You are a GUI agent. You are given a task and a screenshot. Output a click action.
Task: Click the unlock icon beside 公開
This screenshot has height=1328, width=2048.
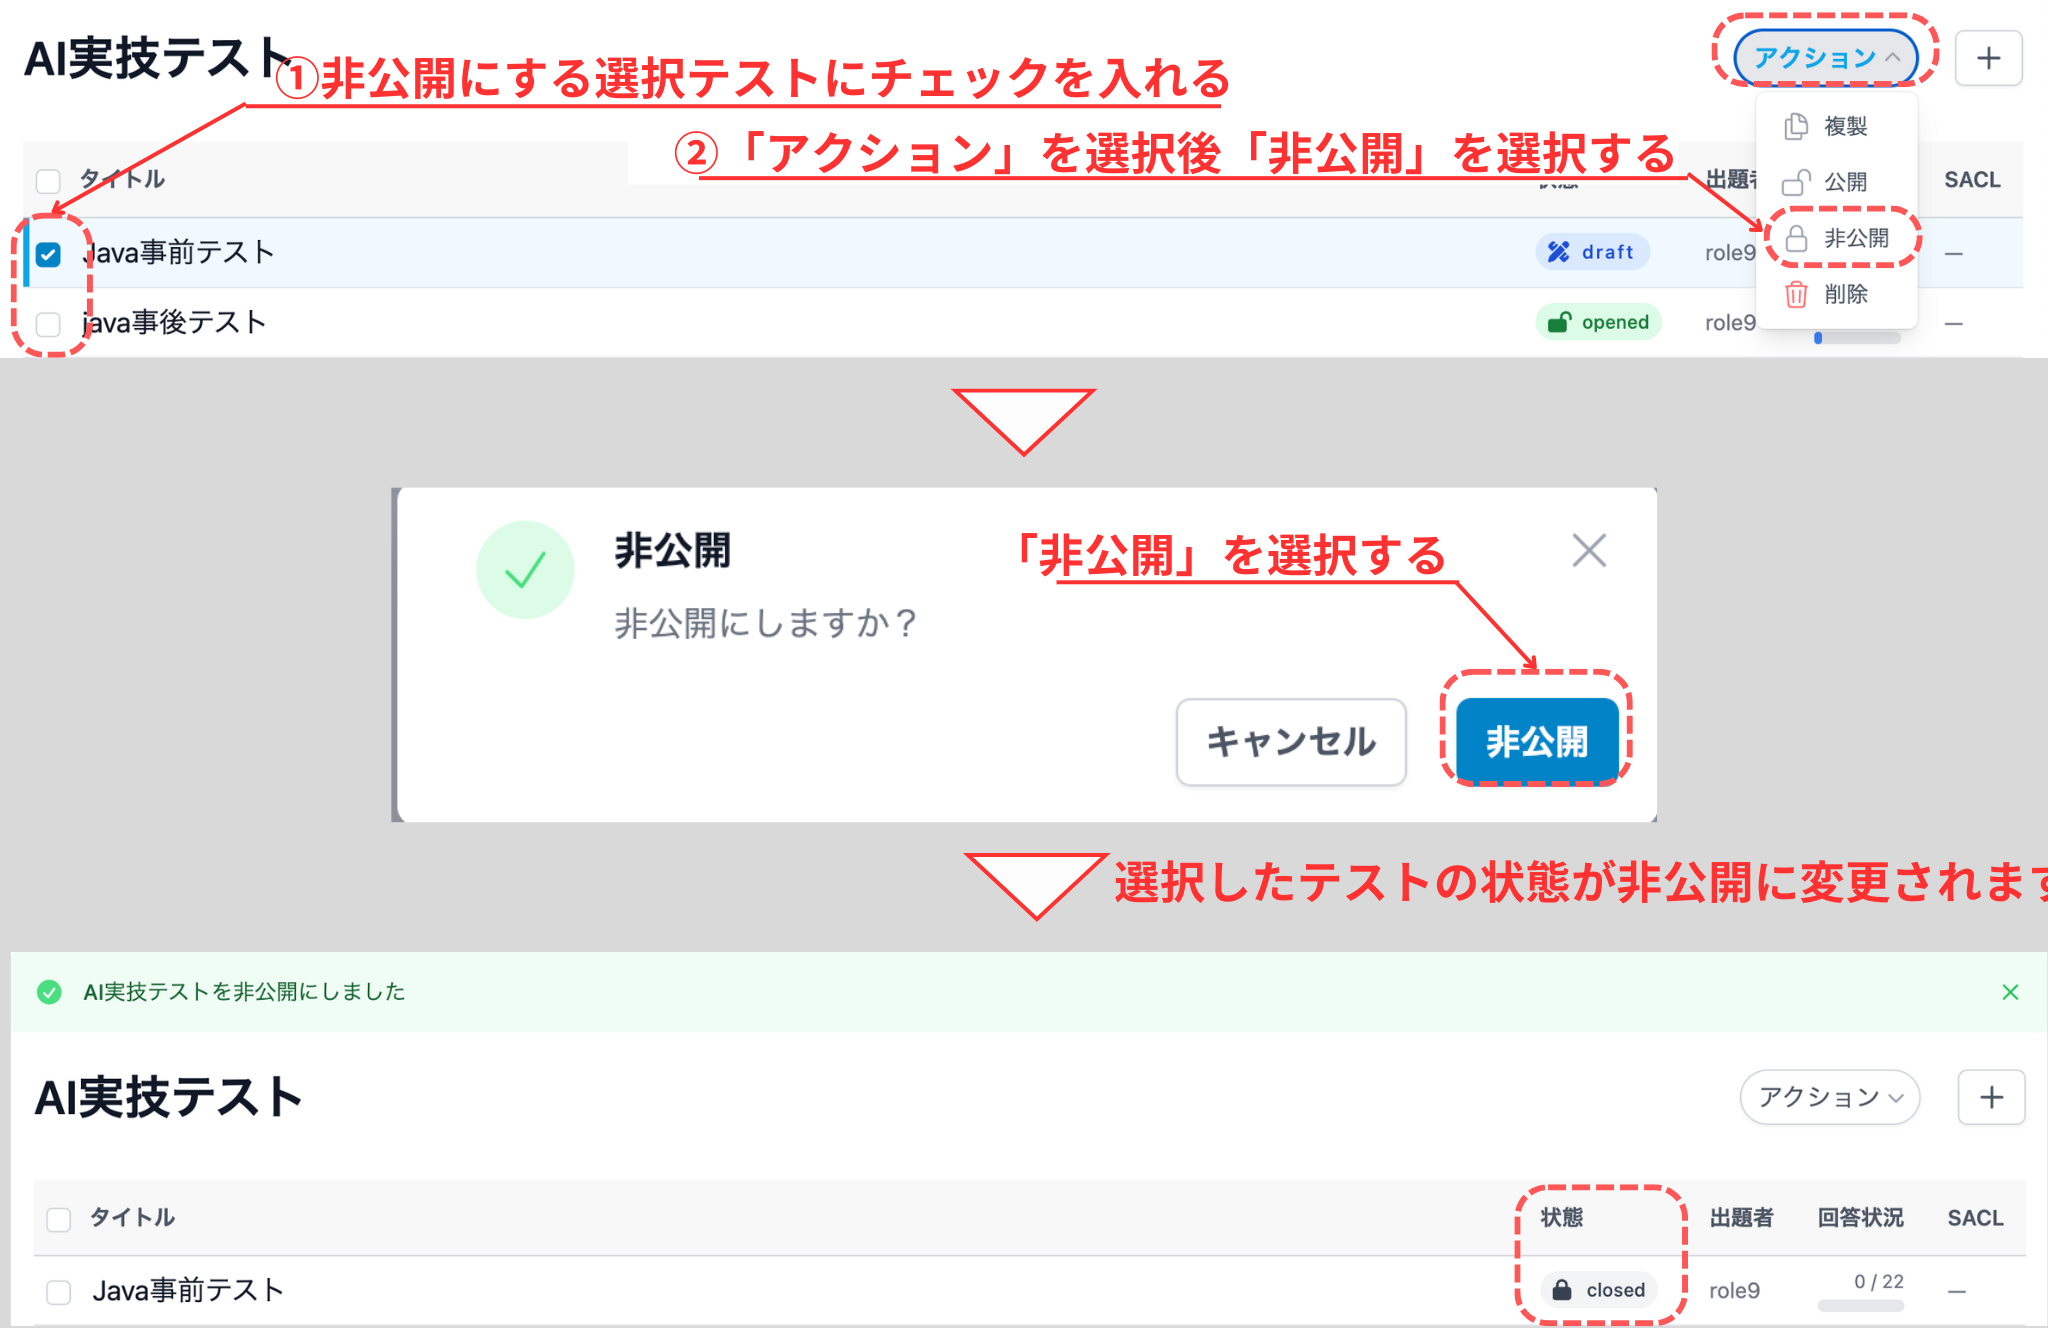tap(1795, 182)
